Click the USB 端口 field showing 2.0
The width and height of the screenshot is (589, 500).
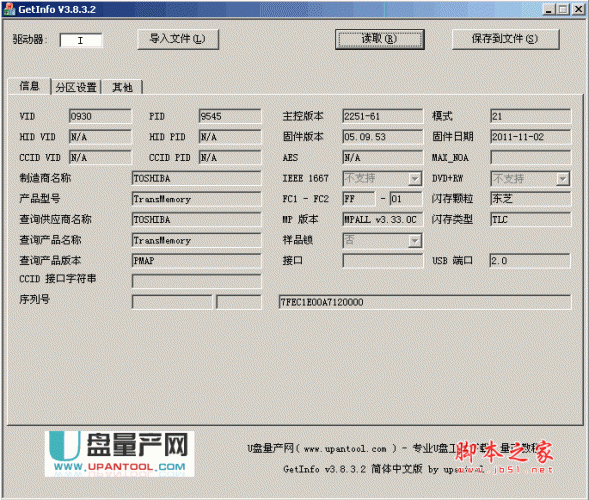click(x=530, y=261)
